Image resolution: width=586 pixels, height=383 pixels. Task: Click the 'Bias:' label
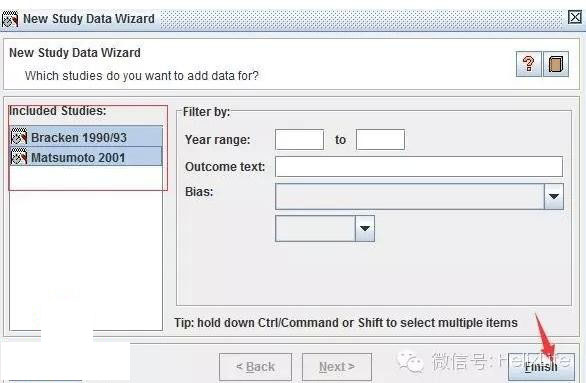point(199,192)
